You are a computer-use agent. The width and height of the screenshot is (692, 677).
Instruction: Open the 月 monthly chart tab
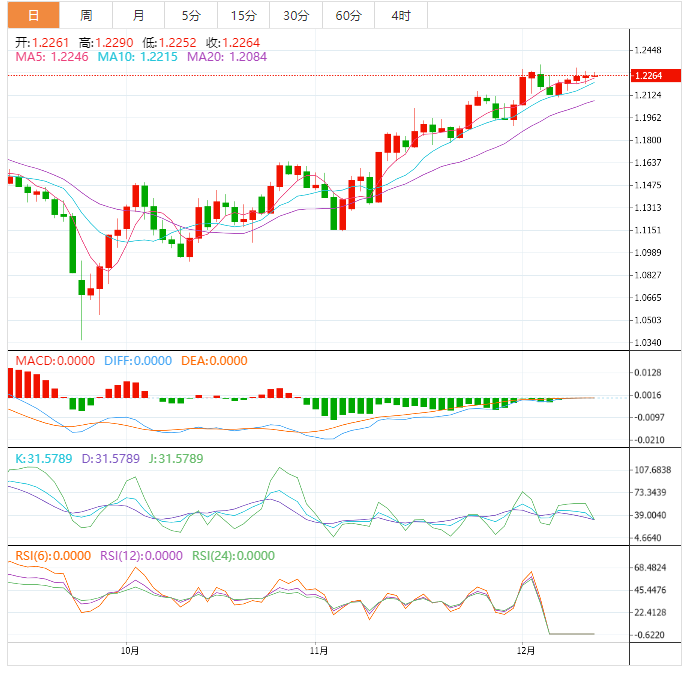coord(138,15)
